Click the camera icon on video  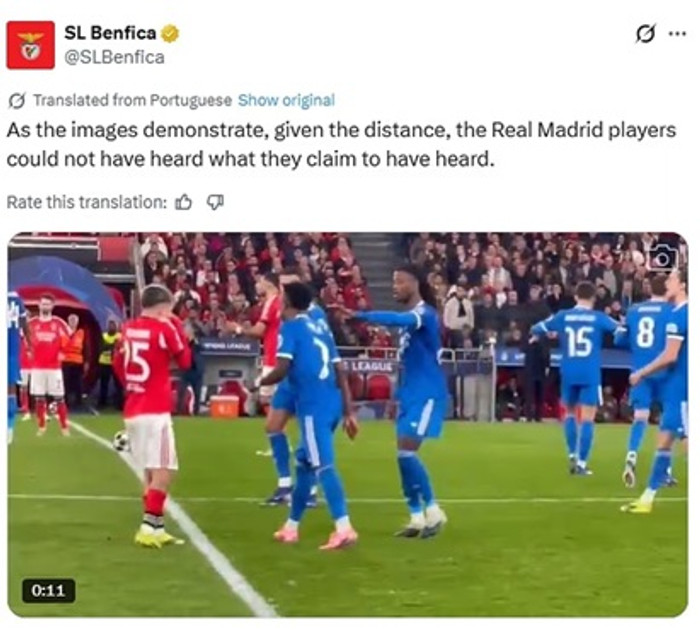[663, 258]
